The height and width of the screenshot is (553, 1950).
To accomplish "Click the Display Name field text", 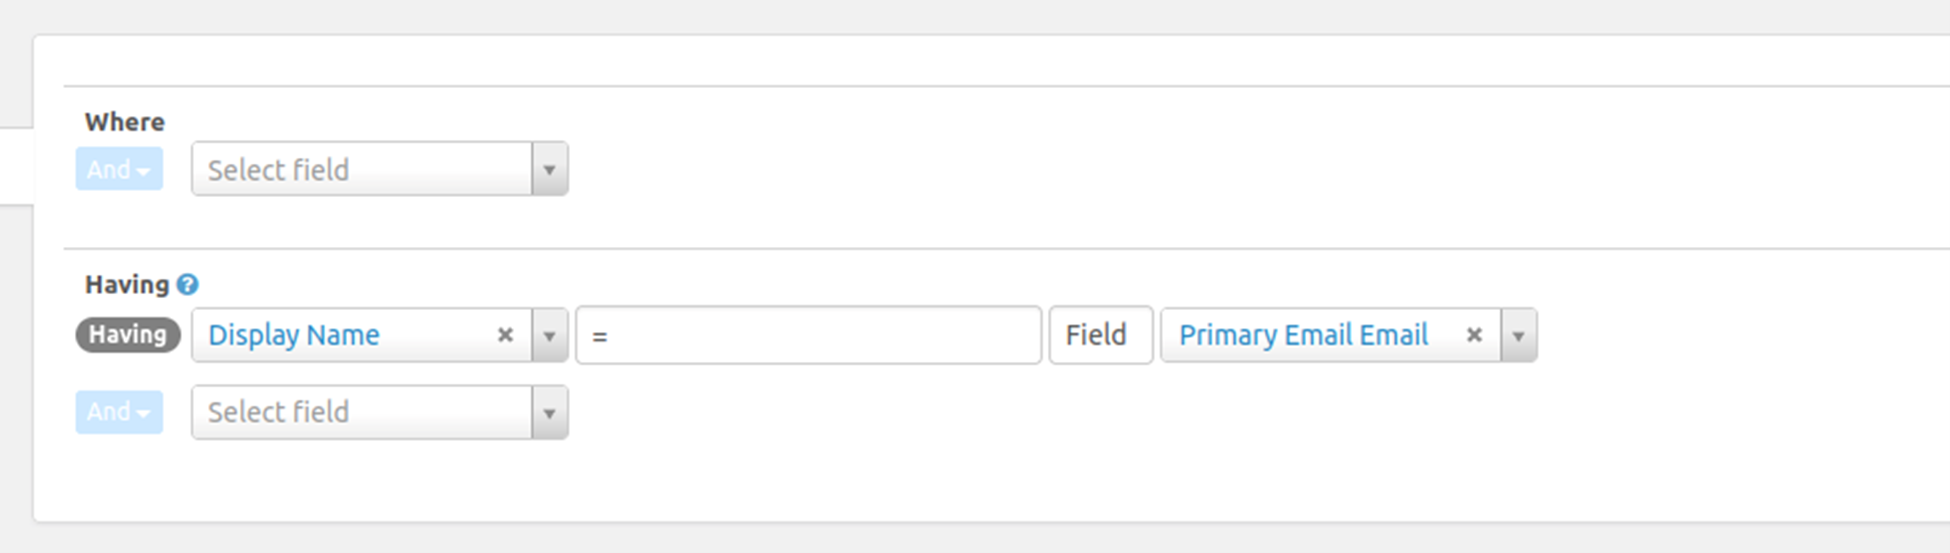I will tap(294, 335).
